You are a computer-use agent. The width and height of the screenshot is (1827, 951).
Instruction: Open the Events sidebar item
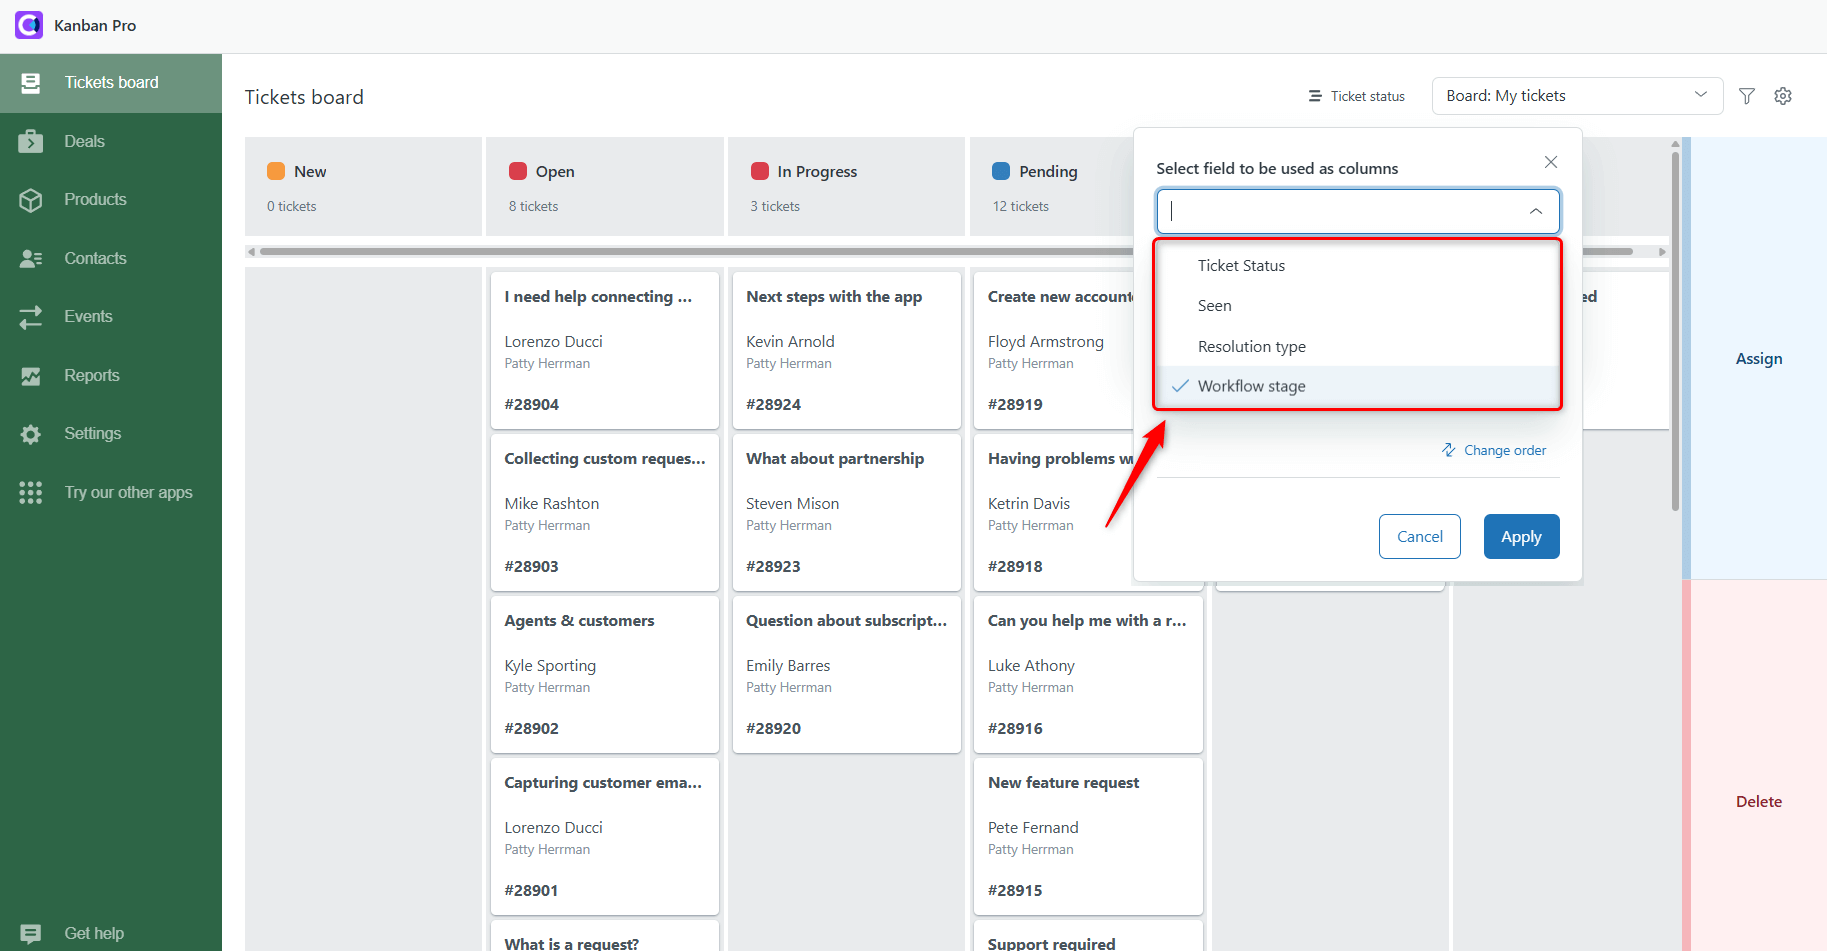click(x=88, y=316)
